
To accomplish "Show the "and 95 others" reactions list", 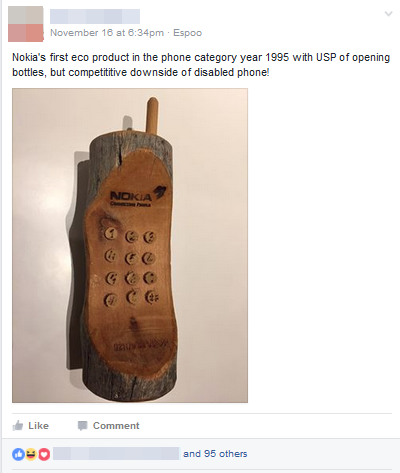I will [x=215, y=454].
